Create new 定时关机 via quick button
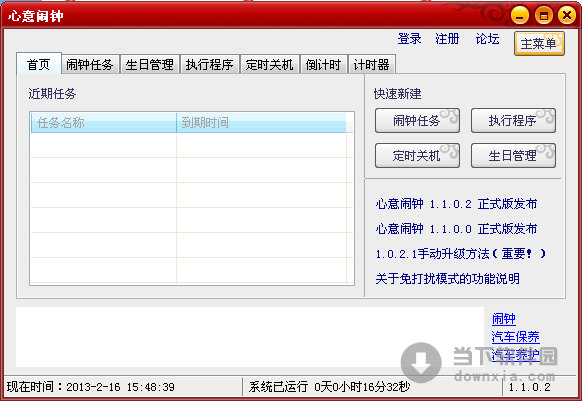 pos(417,156)
